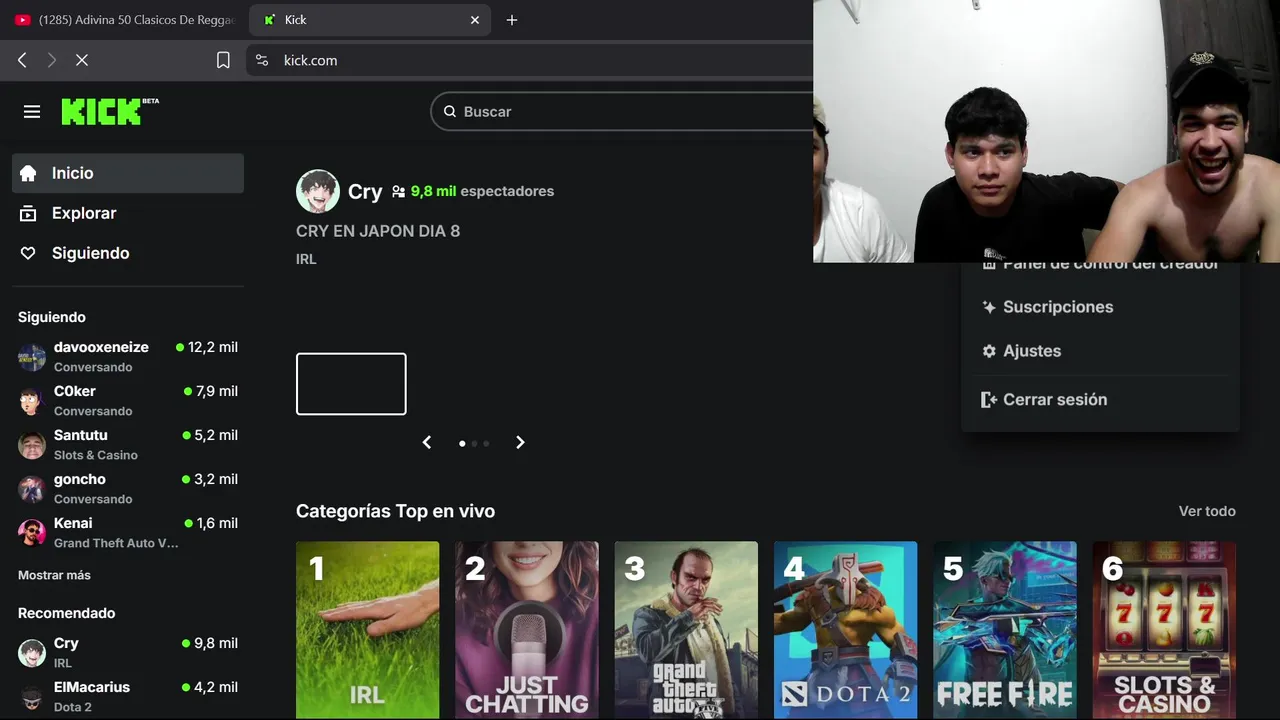Open IRL category card
The image size is (1280, 720).
click(x=367, y=630)
